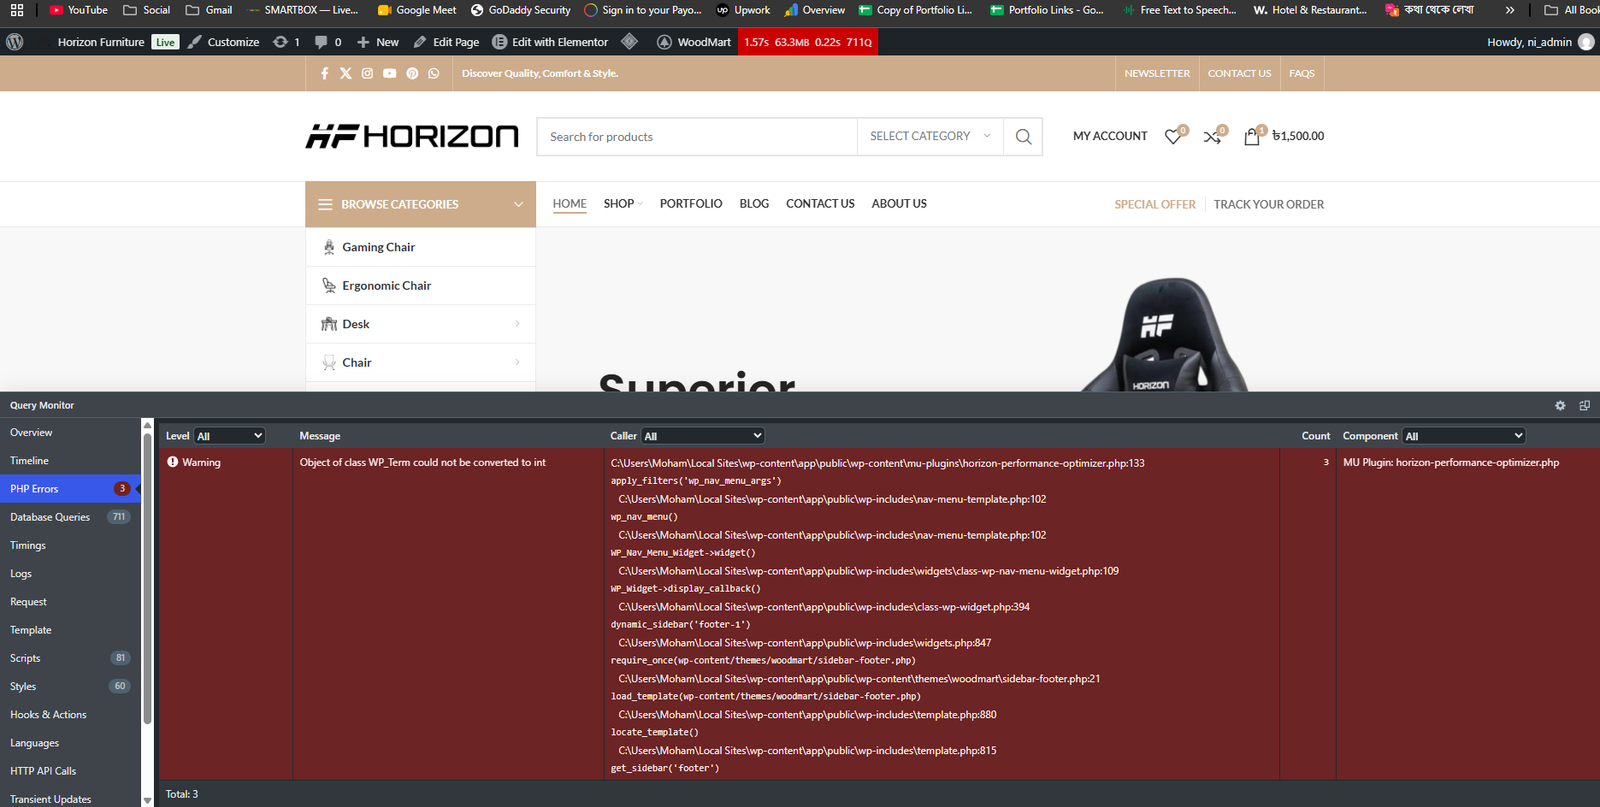This screenshot has width=1600, height=807.
Task: Expand the Chair category submenu arrow
Action: click(517, 362)
